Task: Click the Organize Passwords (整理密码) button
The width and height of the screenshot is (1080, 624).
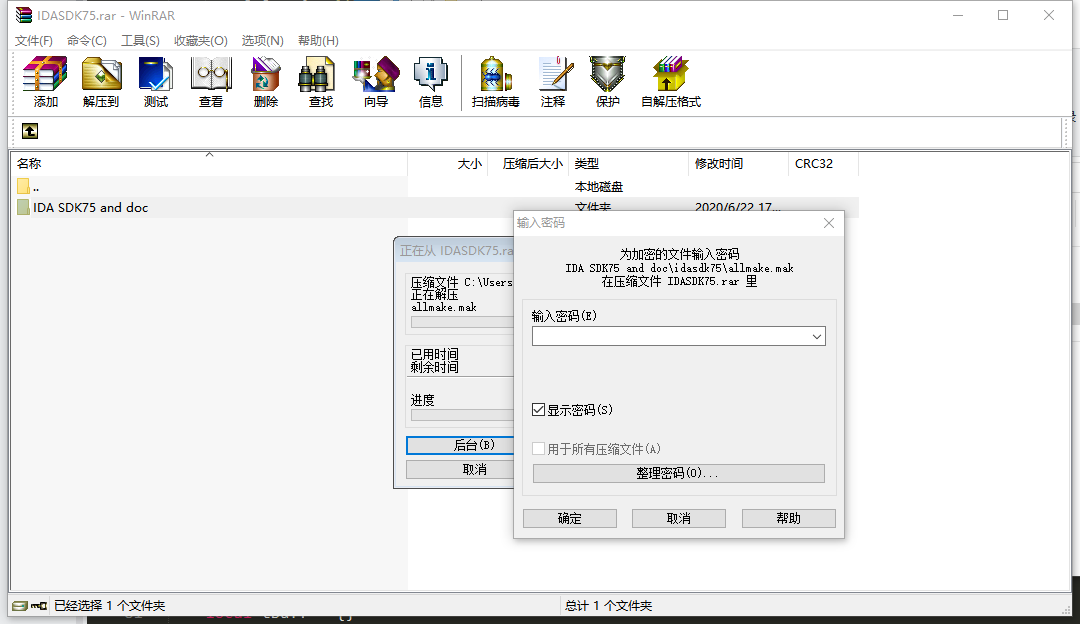Action: tap(678, 473)
